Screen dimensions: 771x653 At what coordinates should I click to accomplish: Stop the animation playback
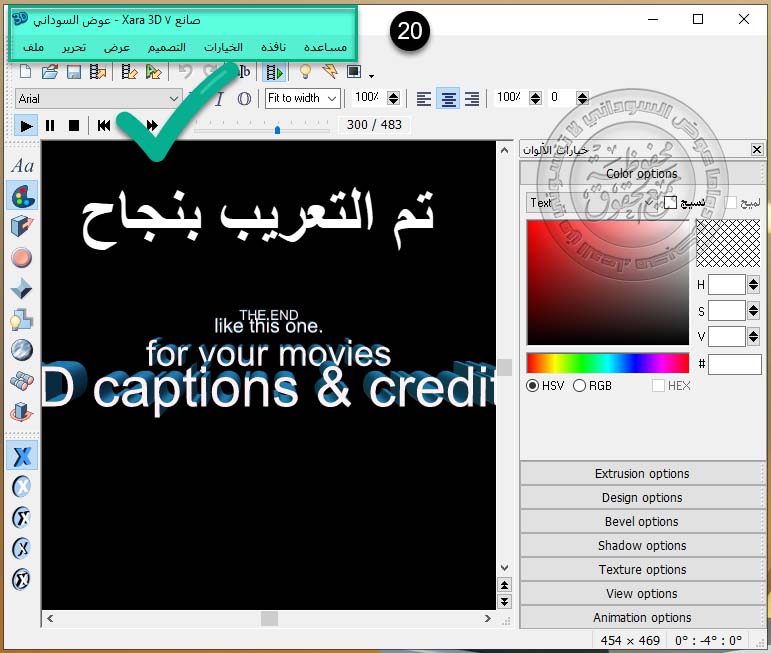click(x=74, y=125)
